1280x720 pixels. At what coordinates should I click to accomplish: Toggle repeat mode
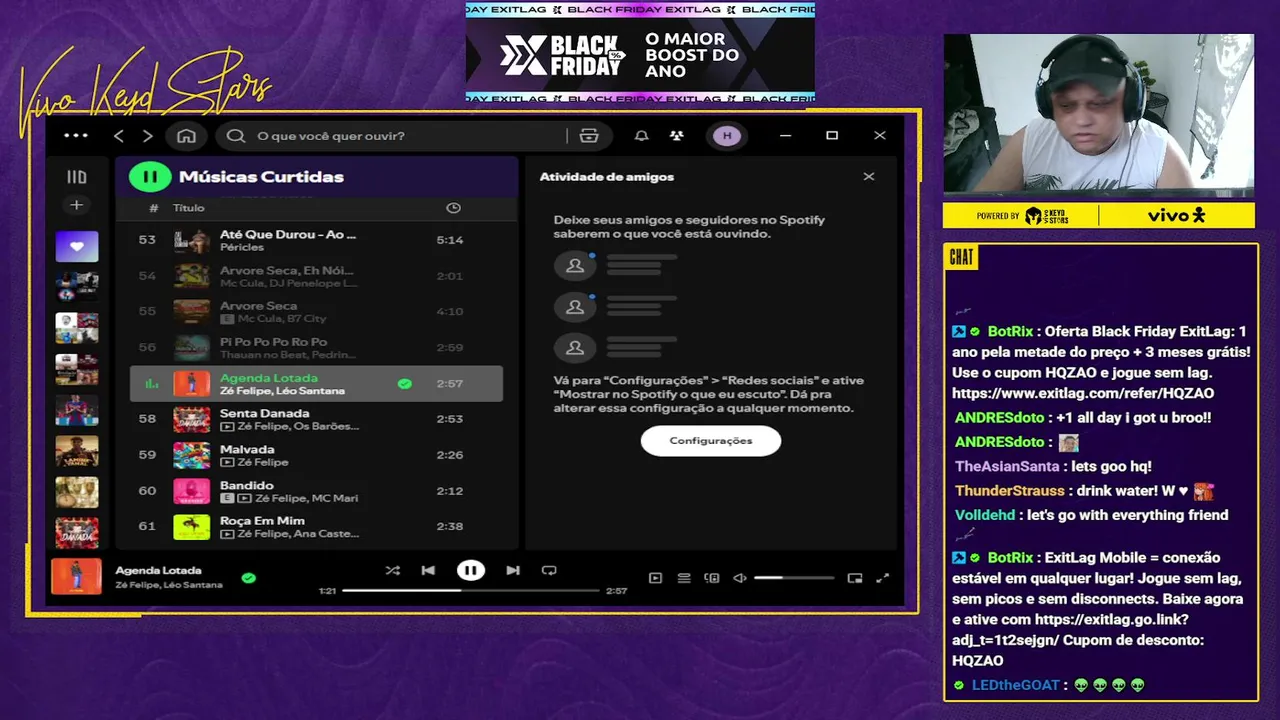[x=549, y=570]
